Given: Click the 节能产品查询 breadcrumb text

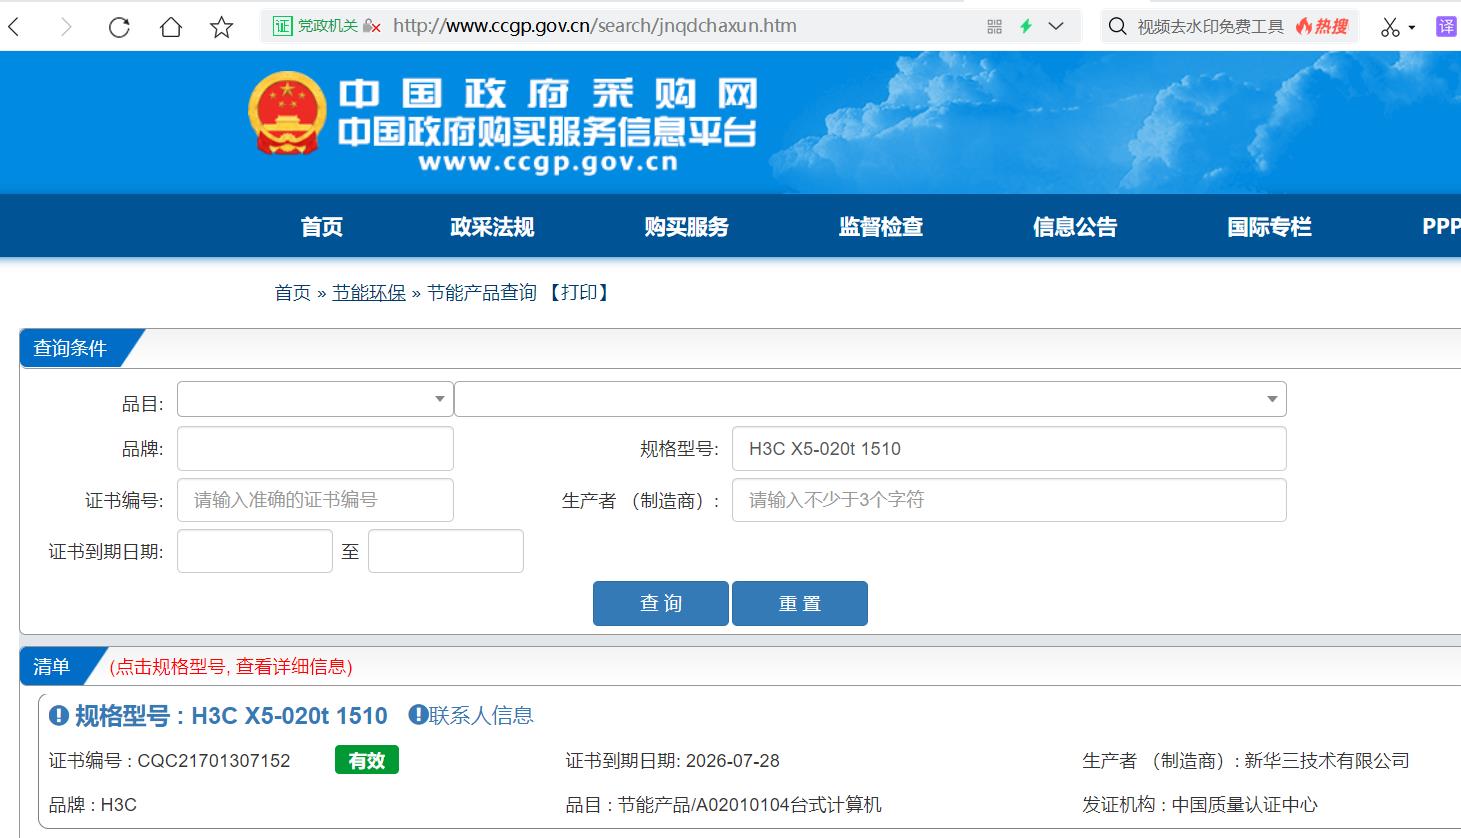Looking at the screenshot, I should [482, 292].
